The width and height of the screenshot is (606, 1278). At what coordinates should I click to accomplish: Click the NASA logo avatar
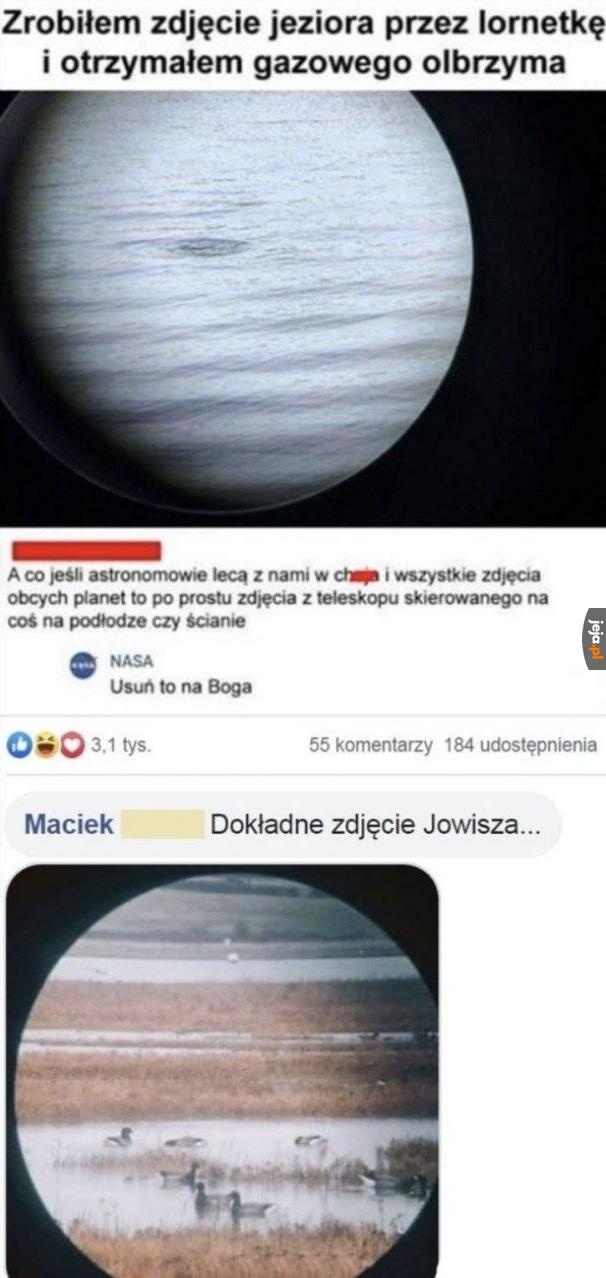tap(83, 667)
